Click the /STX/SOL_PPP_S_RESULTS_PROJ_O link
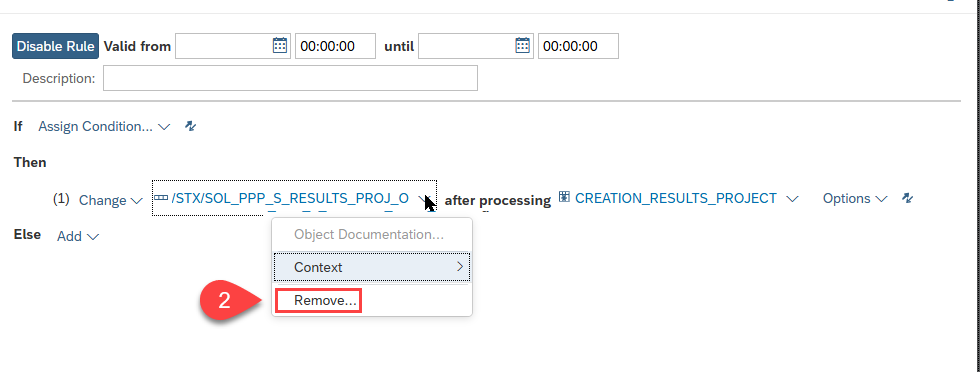The width and height of the screenshot is (980, 372). (x=291, y=198)
